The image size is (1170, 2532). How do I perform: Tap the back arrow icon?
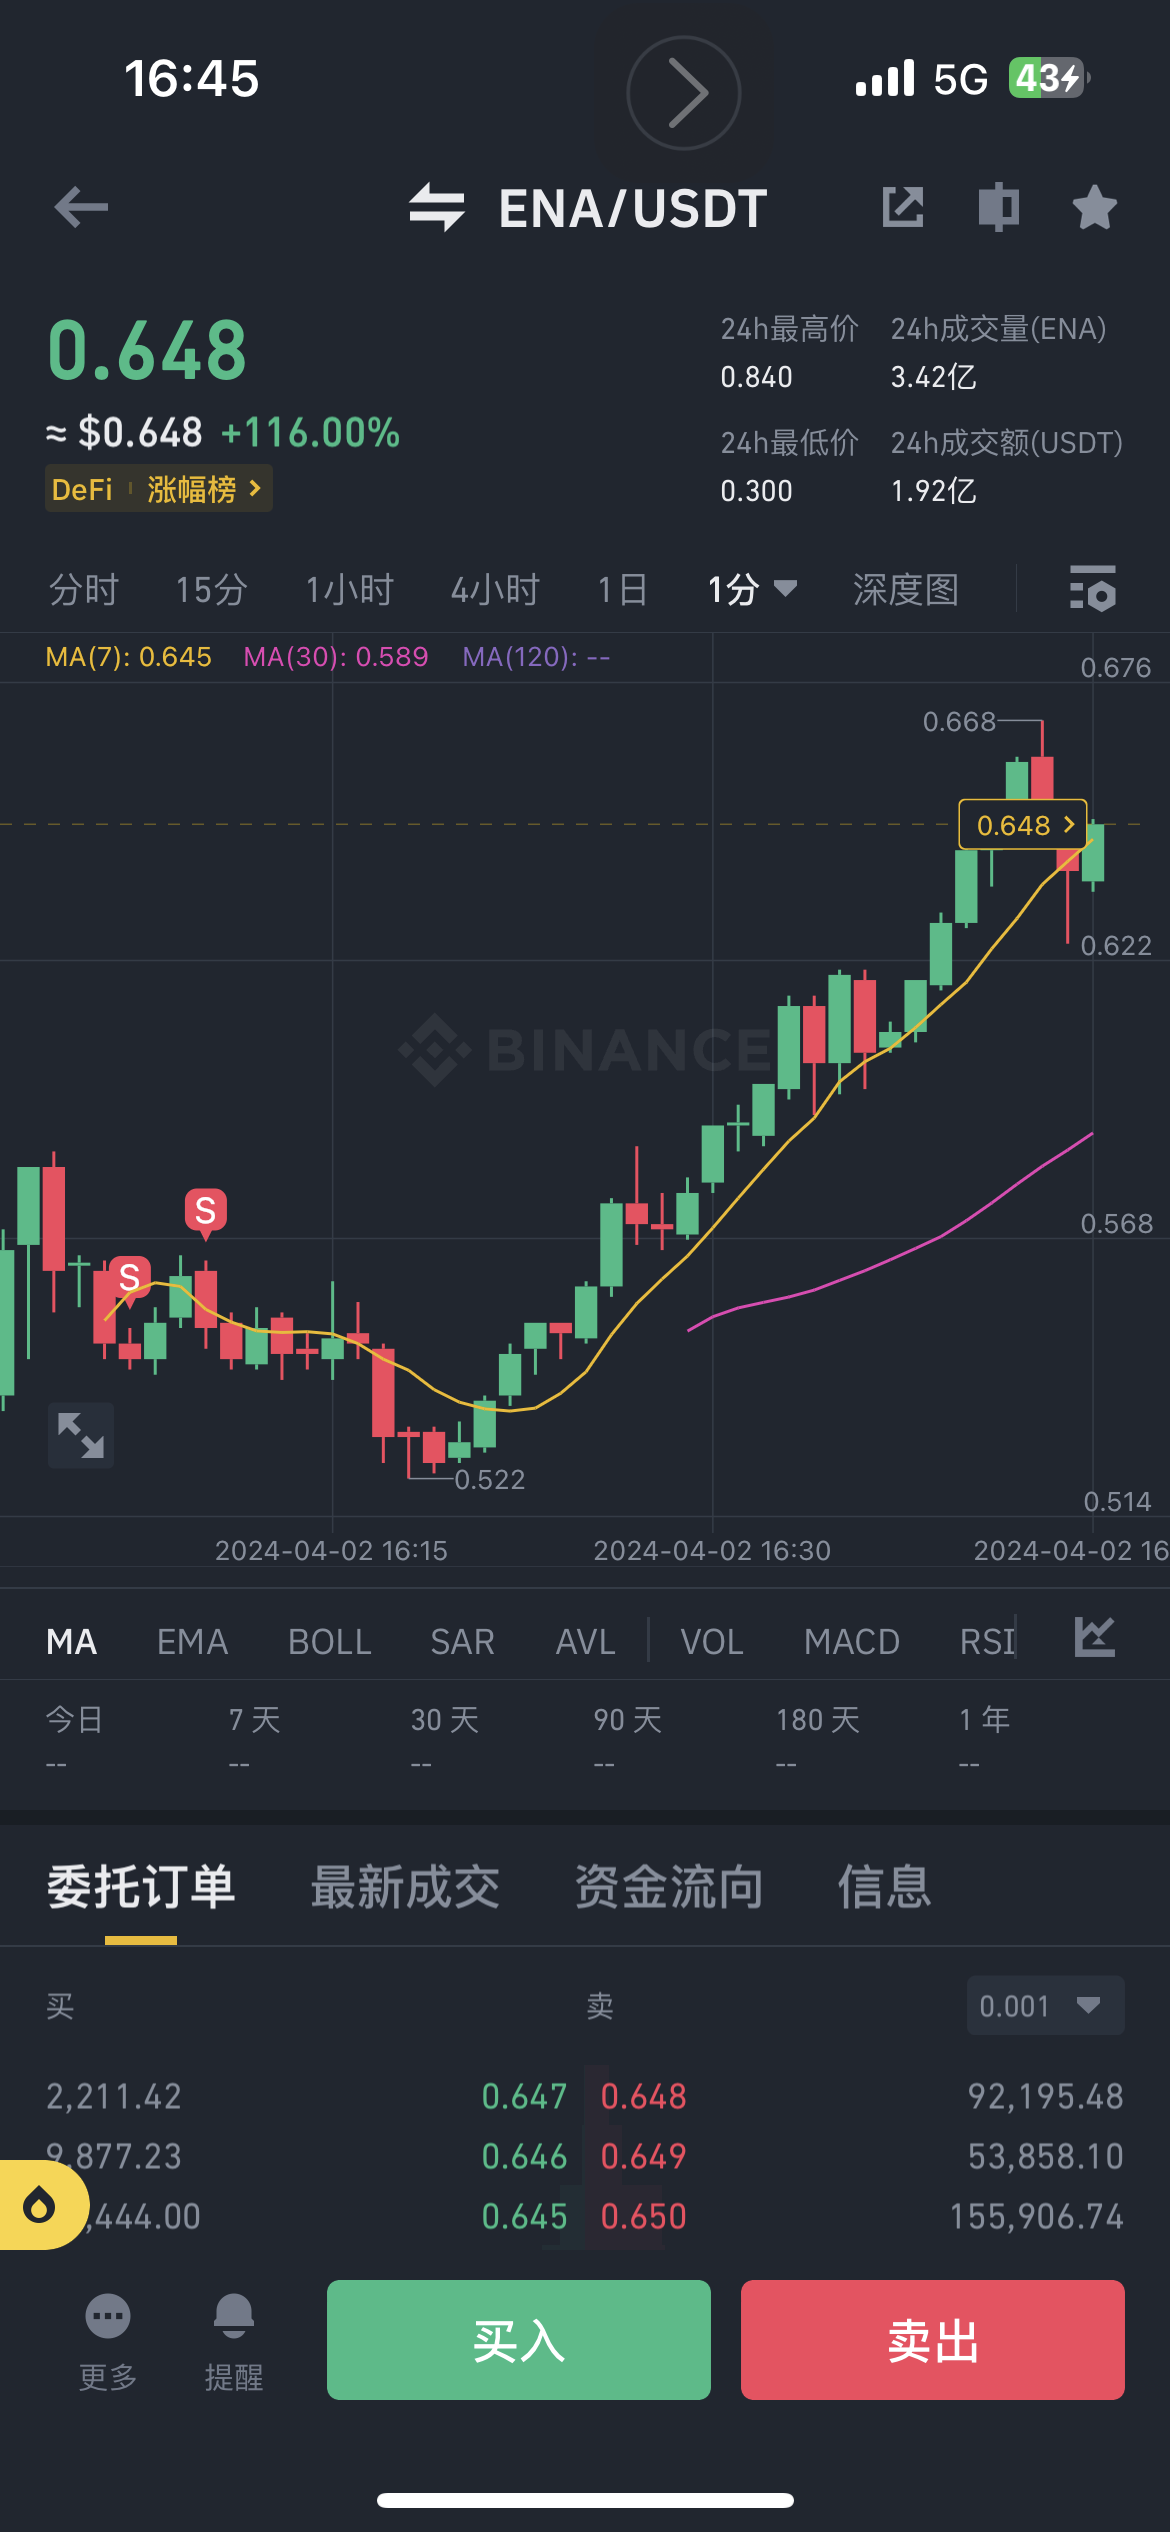click(81, 208)
